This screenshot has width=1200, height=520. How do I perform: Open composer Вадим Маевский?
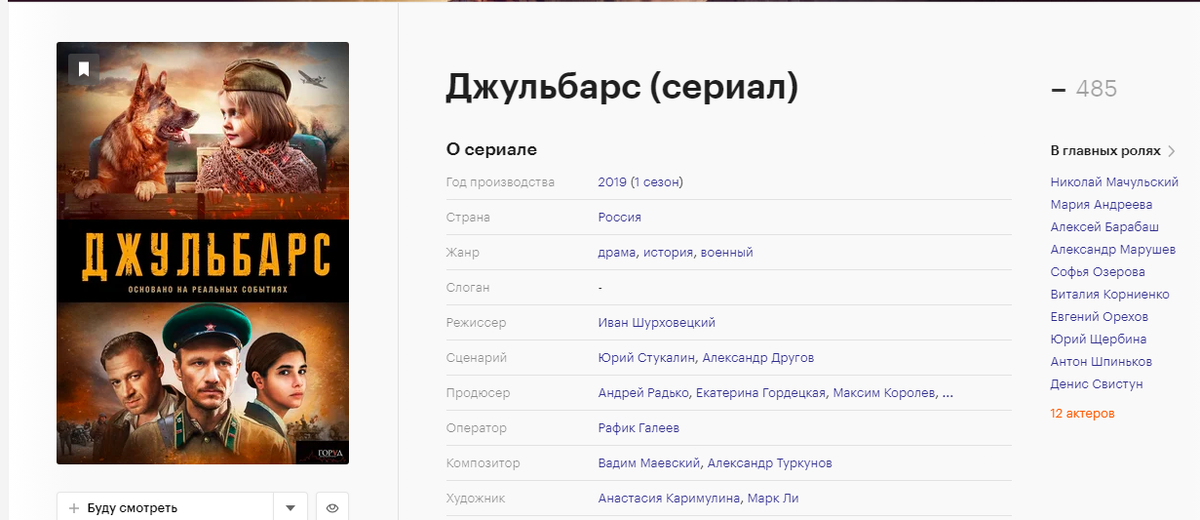tap(650, 463)
